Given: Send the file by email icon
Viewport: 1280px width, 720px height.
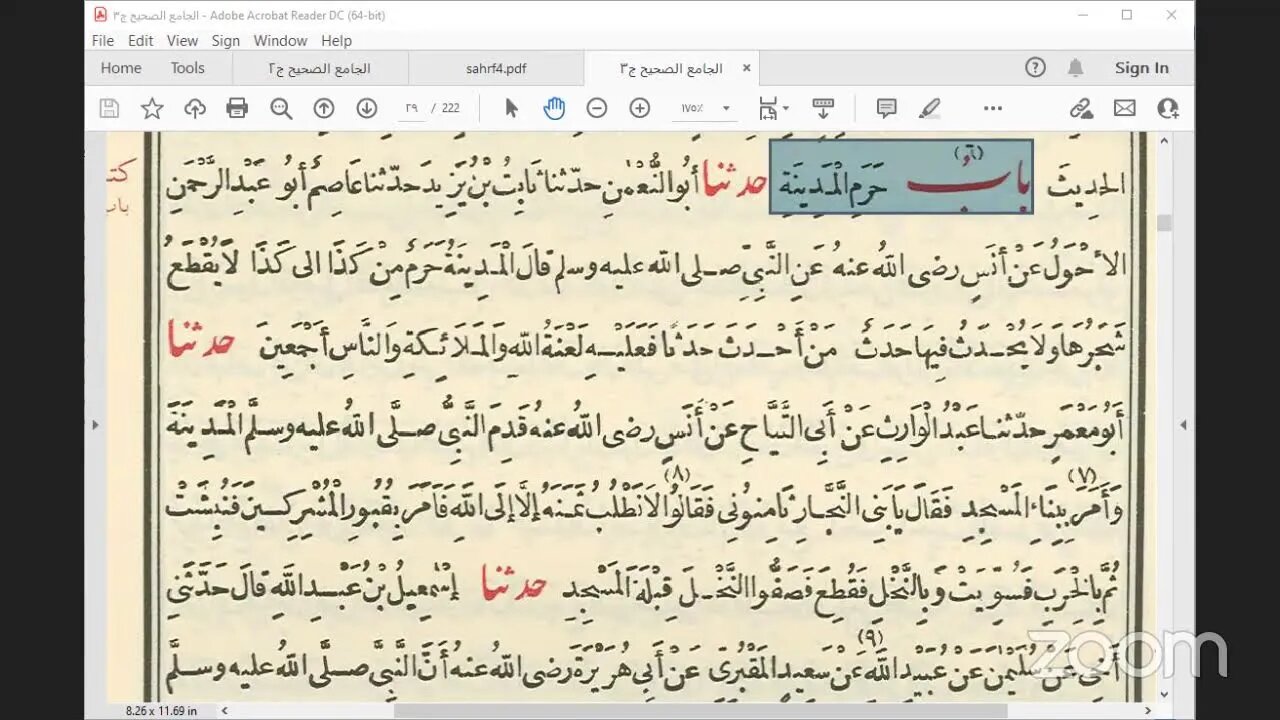Looking at the screenshot, I should click(1125, 108).
